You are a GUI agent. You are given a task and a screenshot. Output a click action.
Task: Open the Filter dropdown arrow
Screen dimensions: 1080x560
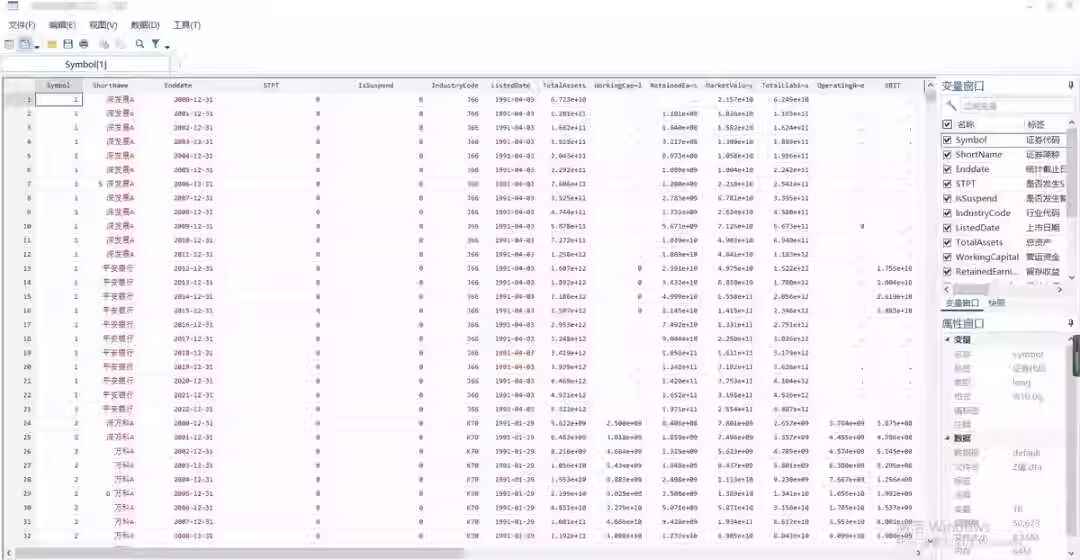click(x=167, y=46)
